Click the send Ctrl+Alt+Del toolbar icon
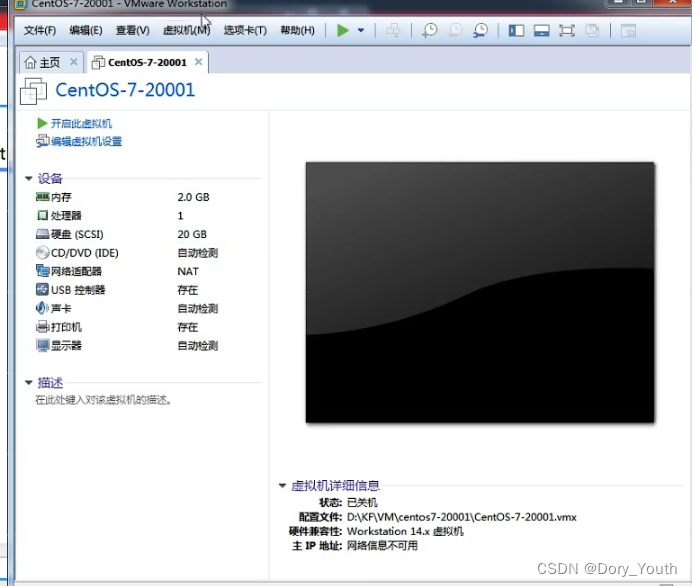This screenshot has width=692, height=586. tap(393, 30)
